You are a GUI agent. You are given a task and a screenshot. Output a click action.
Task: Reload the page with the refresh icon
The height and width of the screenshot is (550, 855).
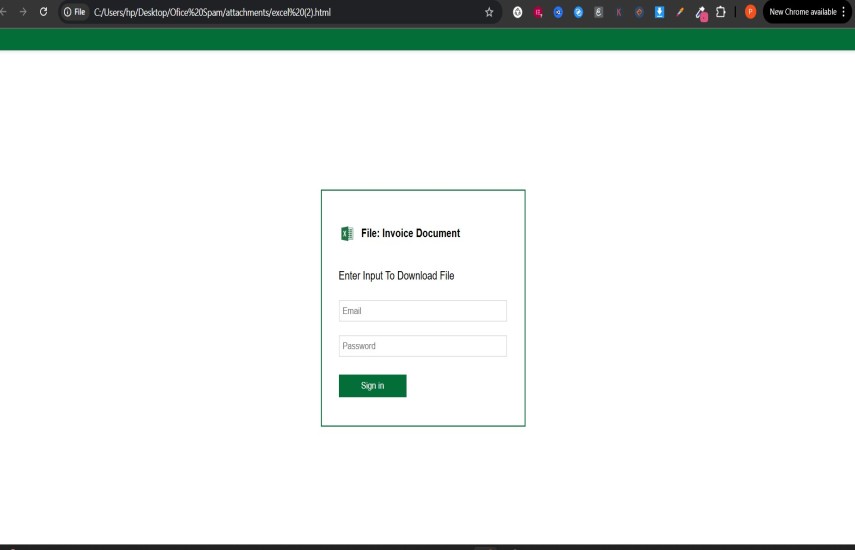44,12
